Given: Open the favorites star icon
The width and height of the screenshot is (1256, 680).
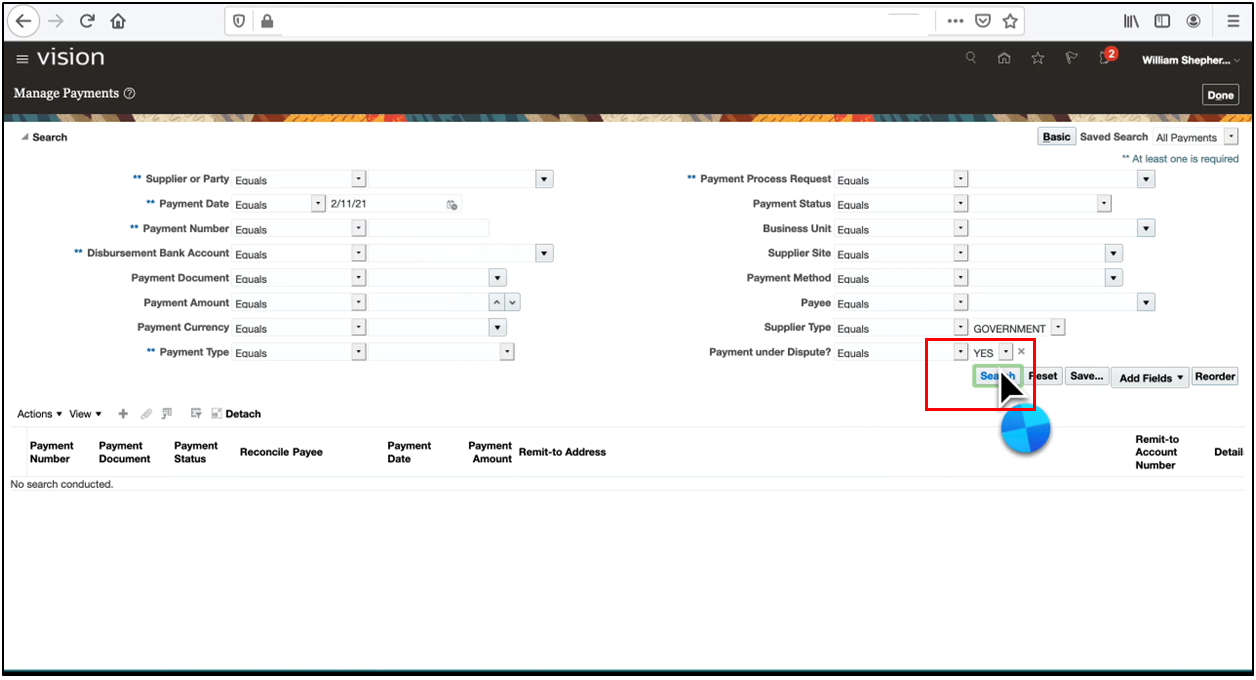Looking at the screenshot, I should [x=1037, y=58].
